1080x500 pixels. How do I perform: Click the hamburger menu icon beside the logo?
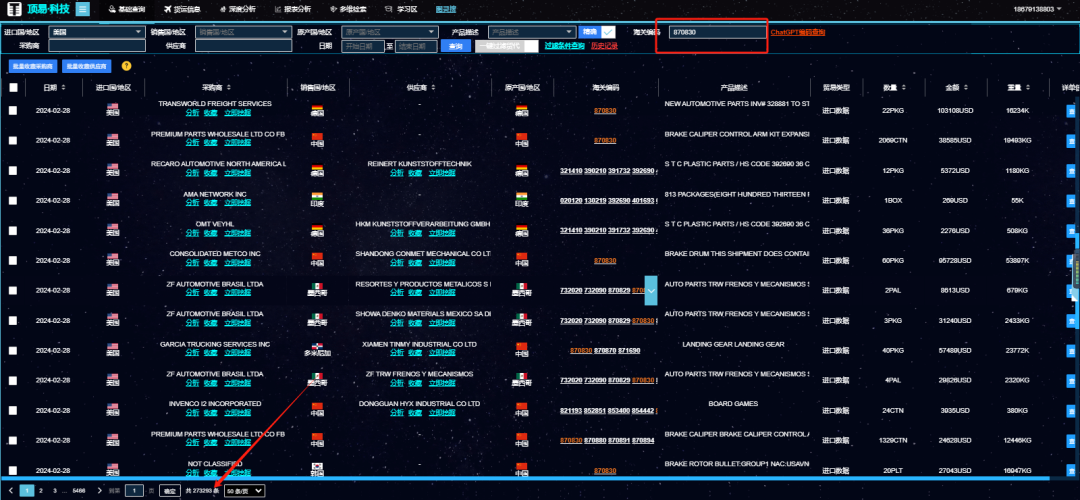coord(83,9)
